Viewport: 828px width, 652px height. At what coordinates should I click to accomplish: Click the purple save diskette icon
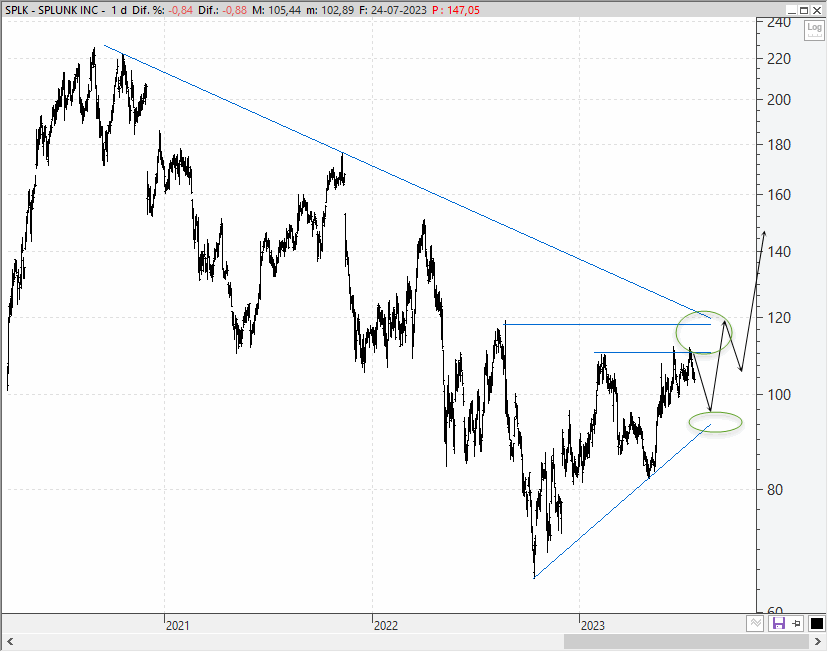click(x=778, y=623)
